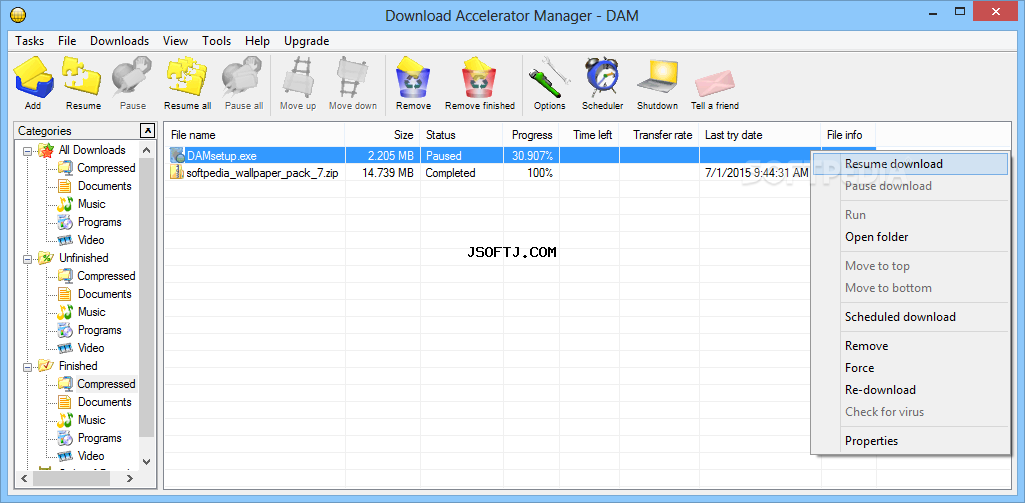Open the Scheduler alarm clock icon

click(603, 78)
